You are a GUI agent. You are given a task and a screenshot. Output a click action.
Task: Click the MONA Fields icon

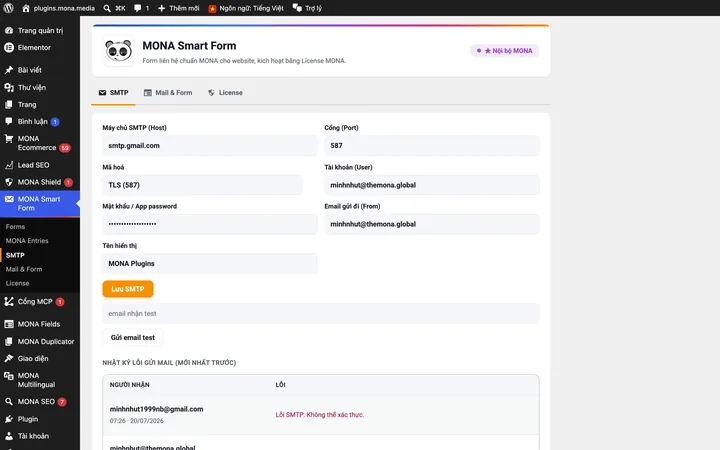[x=9, y=324]
